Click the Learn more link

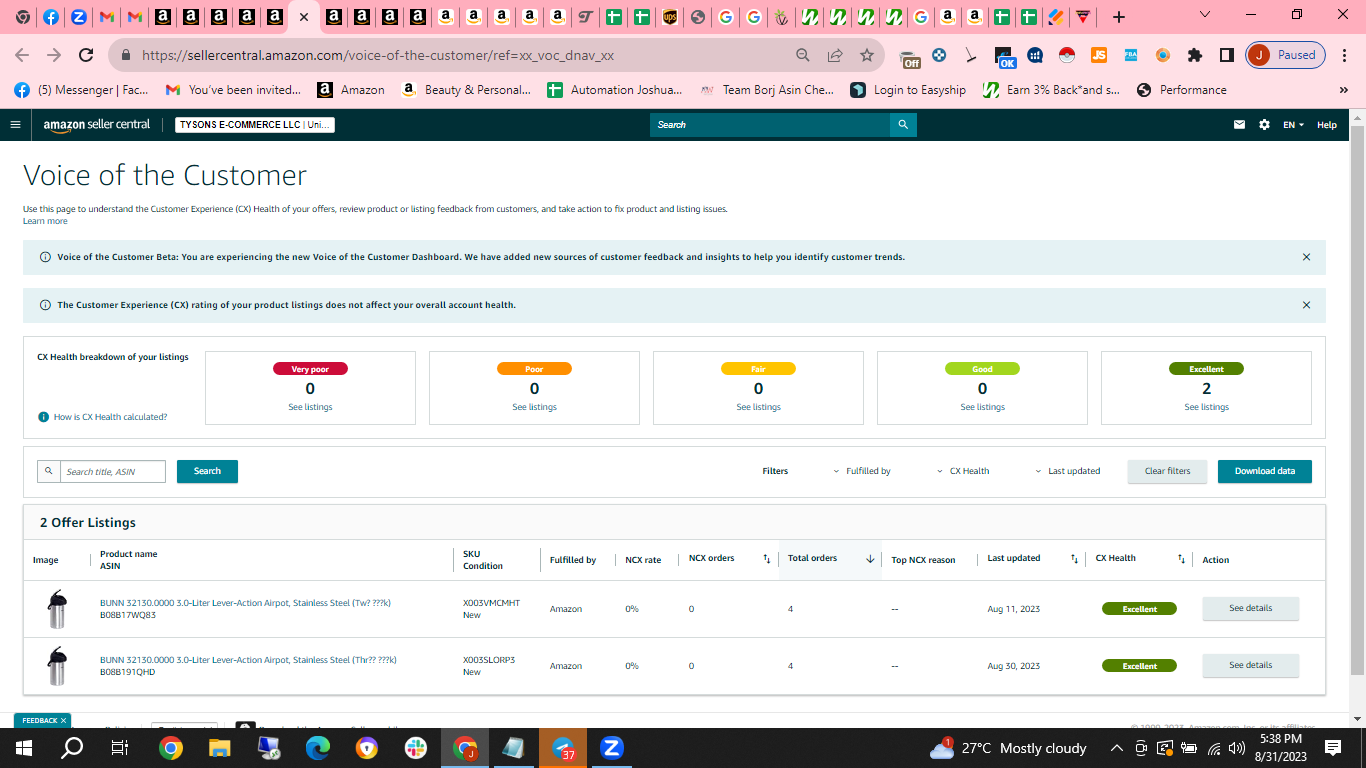tap(45, 221)
